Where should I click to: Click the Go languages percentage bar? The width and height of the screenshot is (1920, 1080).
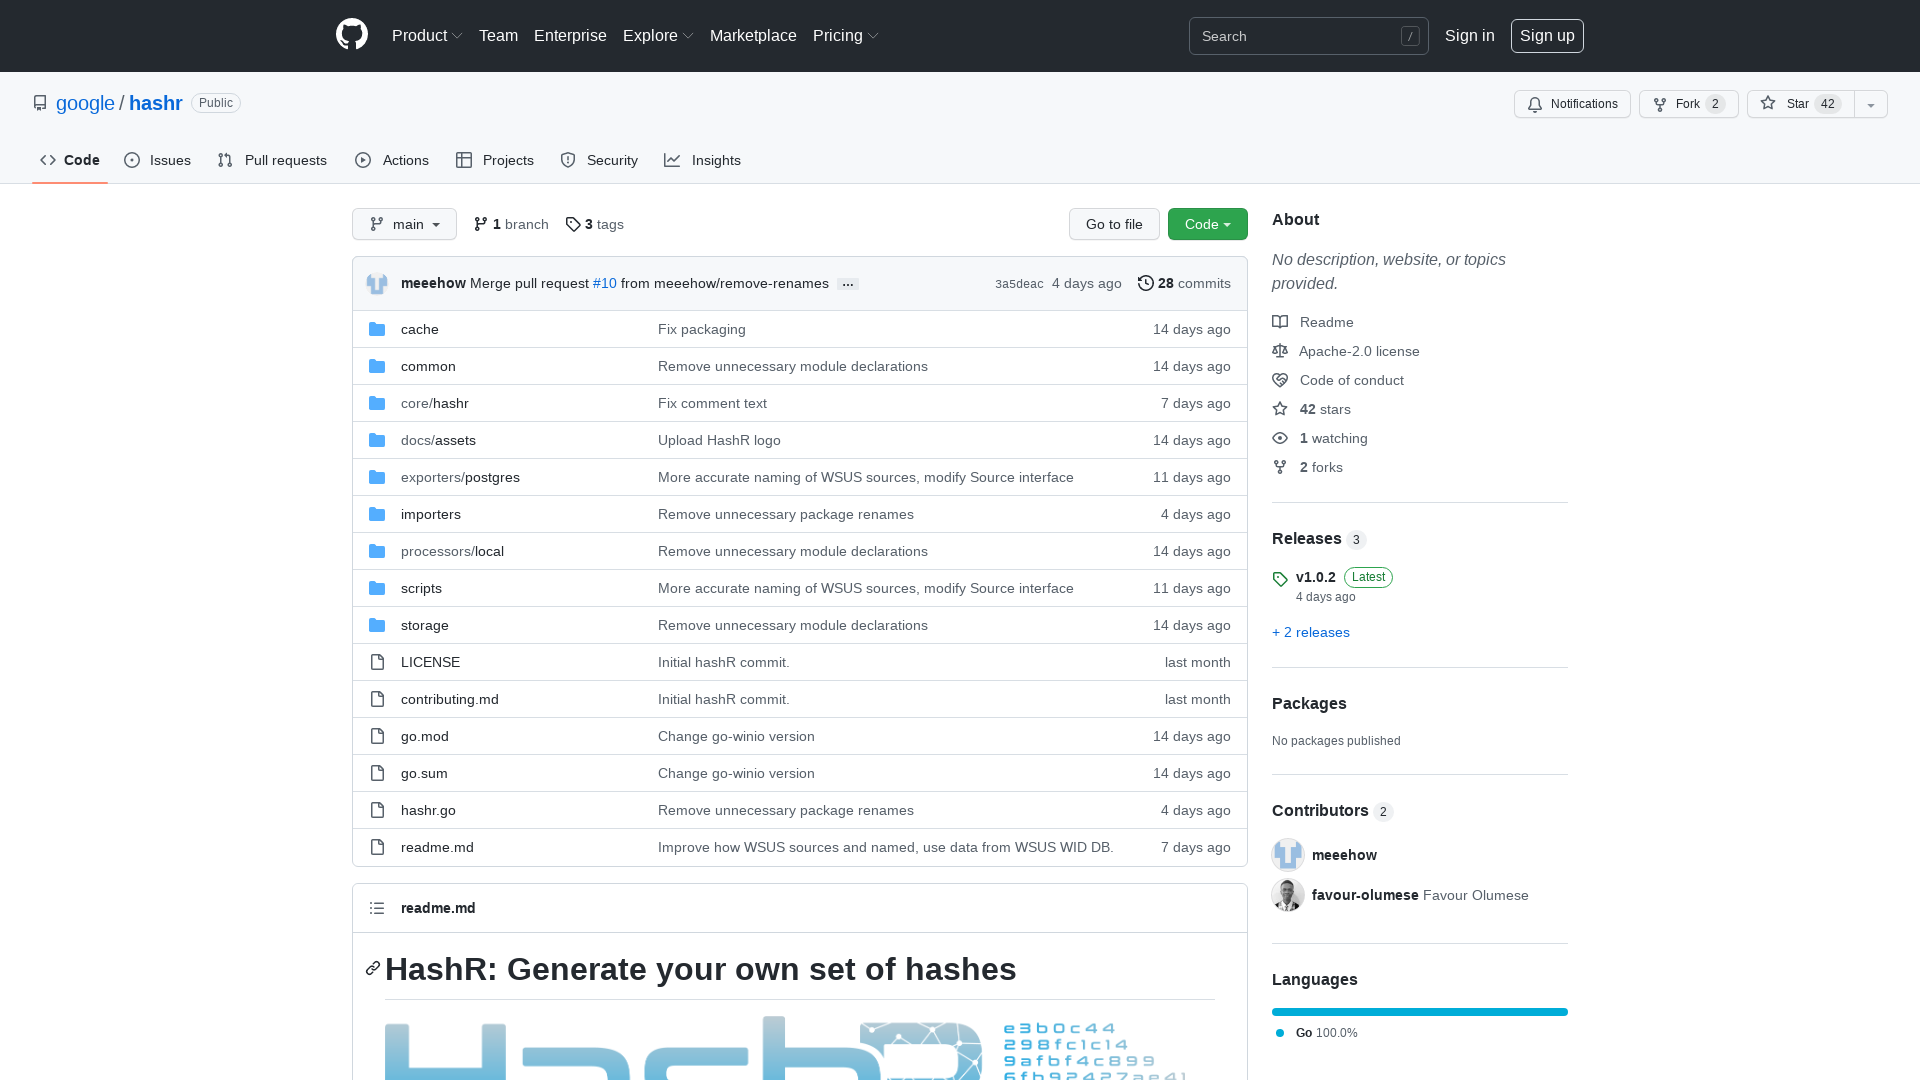[1419, 1012]
